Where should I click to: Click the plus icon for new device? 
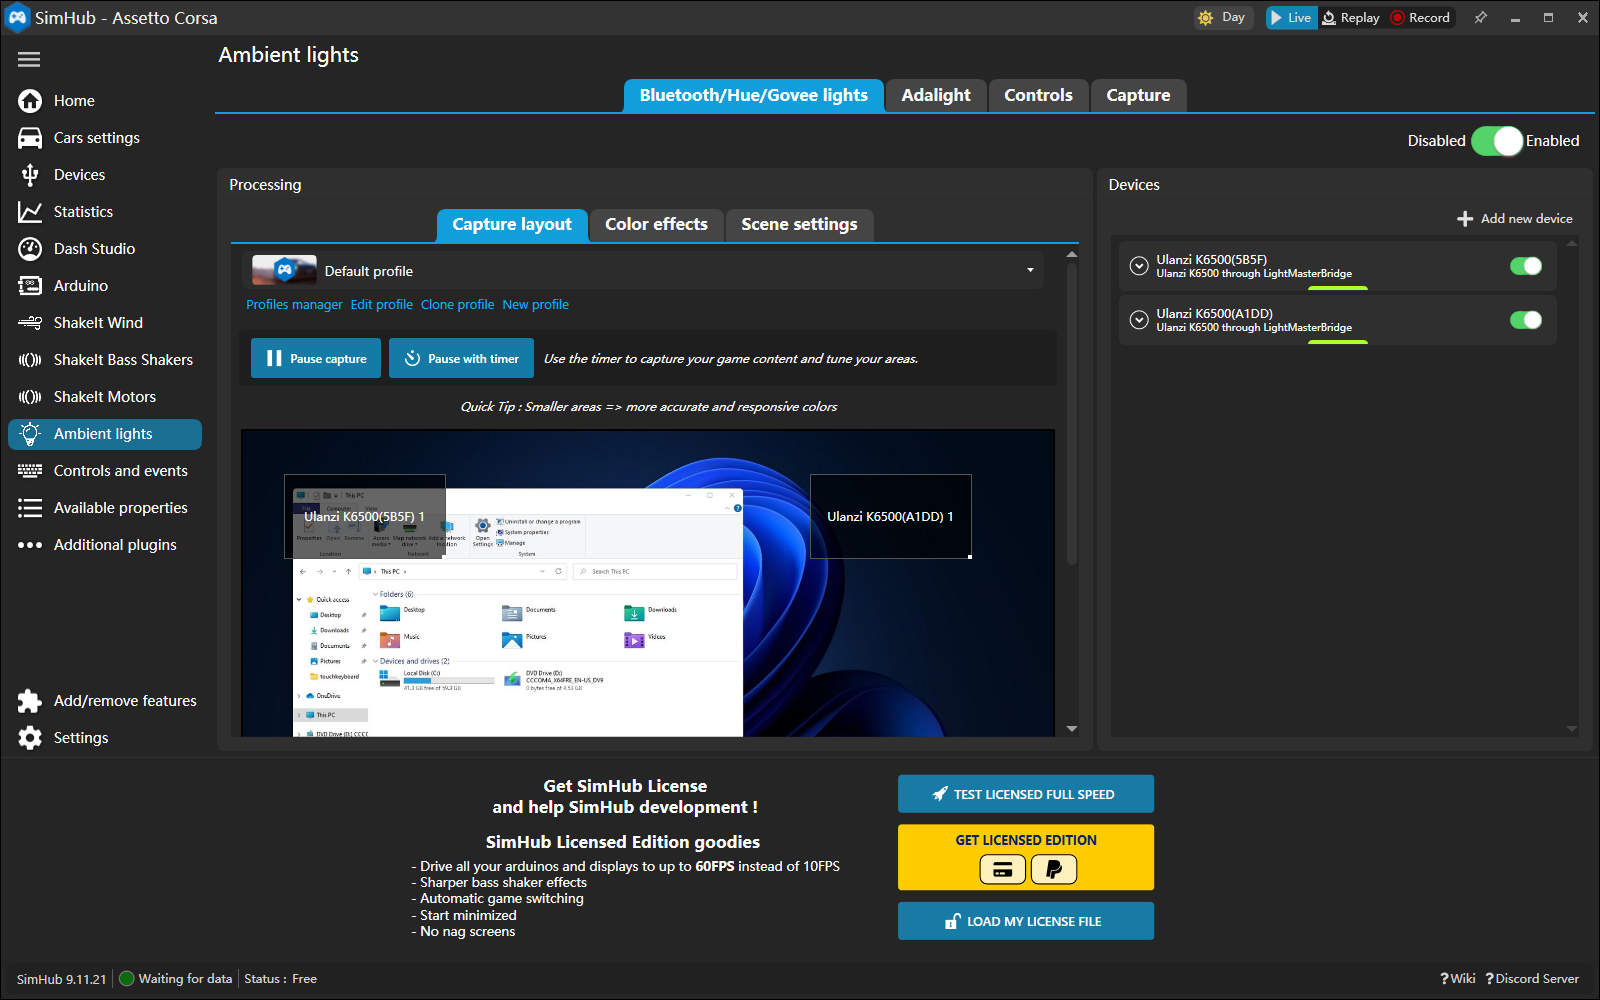click(x=1465, y=219)
